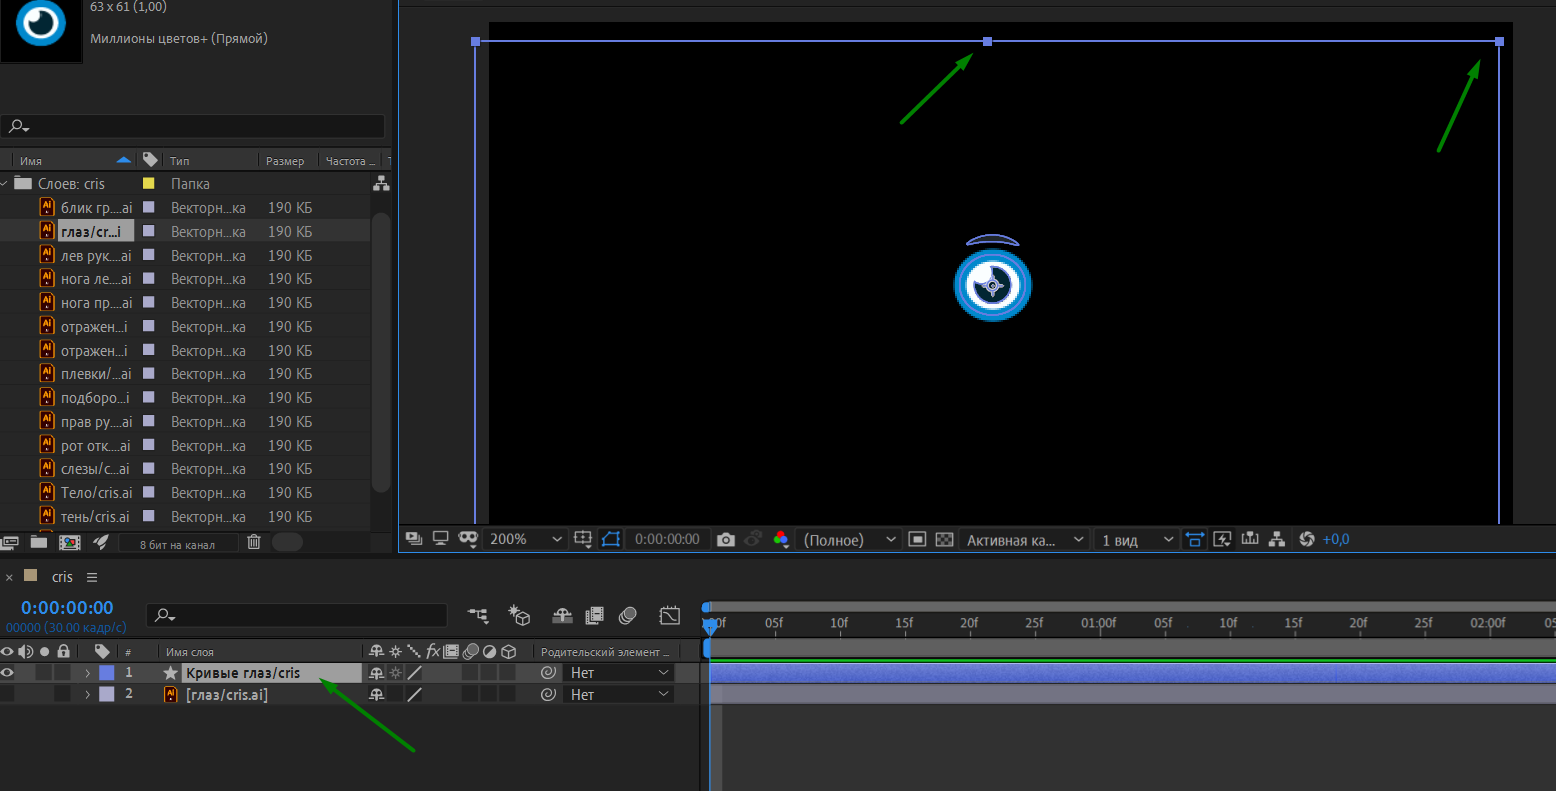
Task: Toggle Draft 3D icon in timeline
Action: pos(519,615)
